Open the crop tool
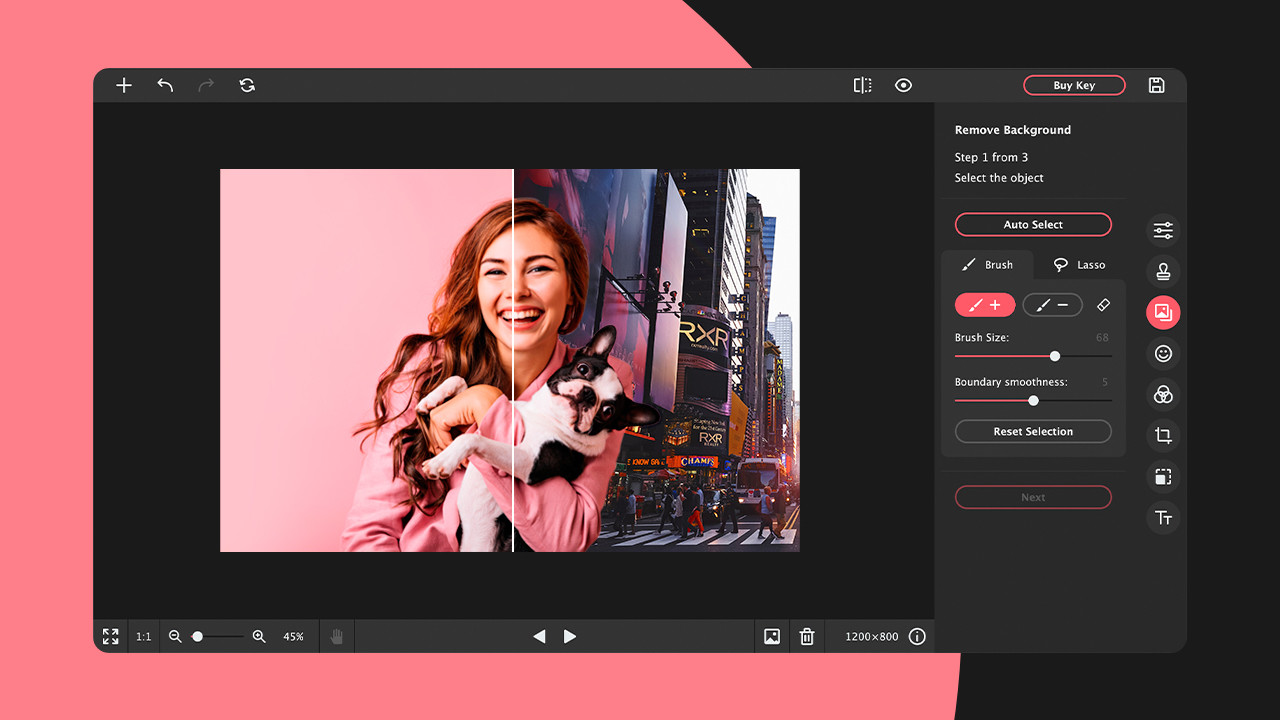 click(x=1163, y=436)
